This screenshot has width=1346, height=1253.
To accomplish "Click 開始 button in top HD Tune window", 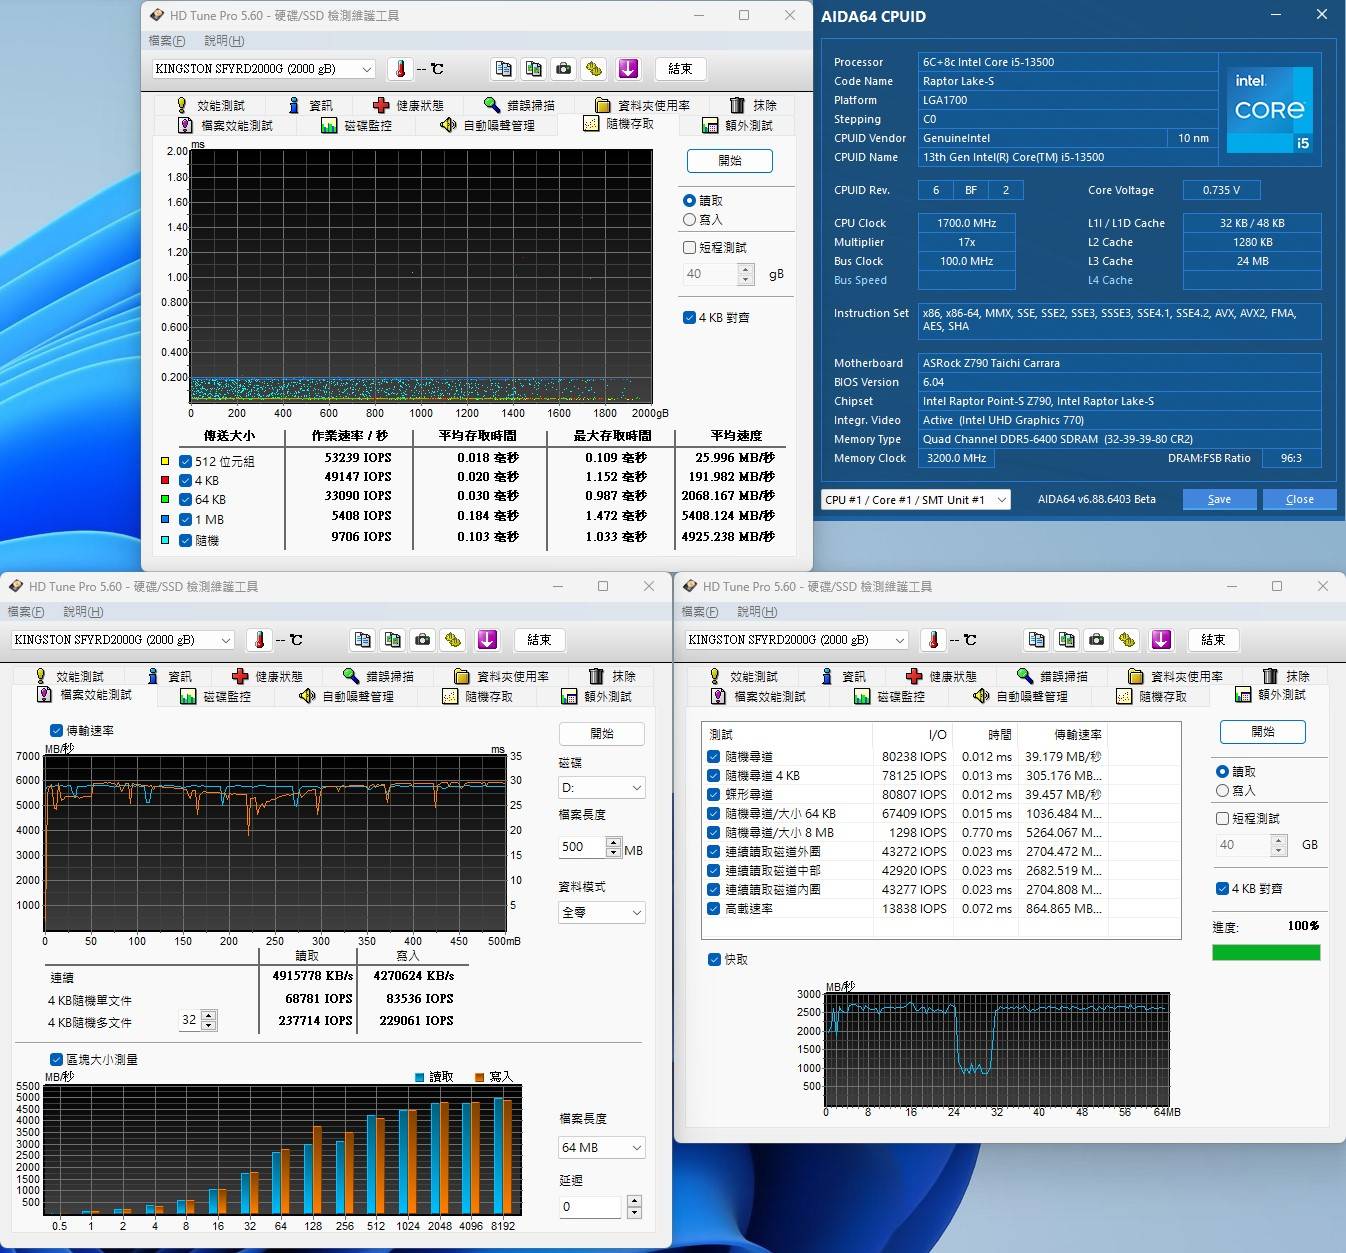I will coord(730,161).
